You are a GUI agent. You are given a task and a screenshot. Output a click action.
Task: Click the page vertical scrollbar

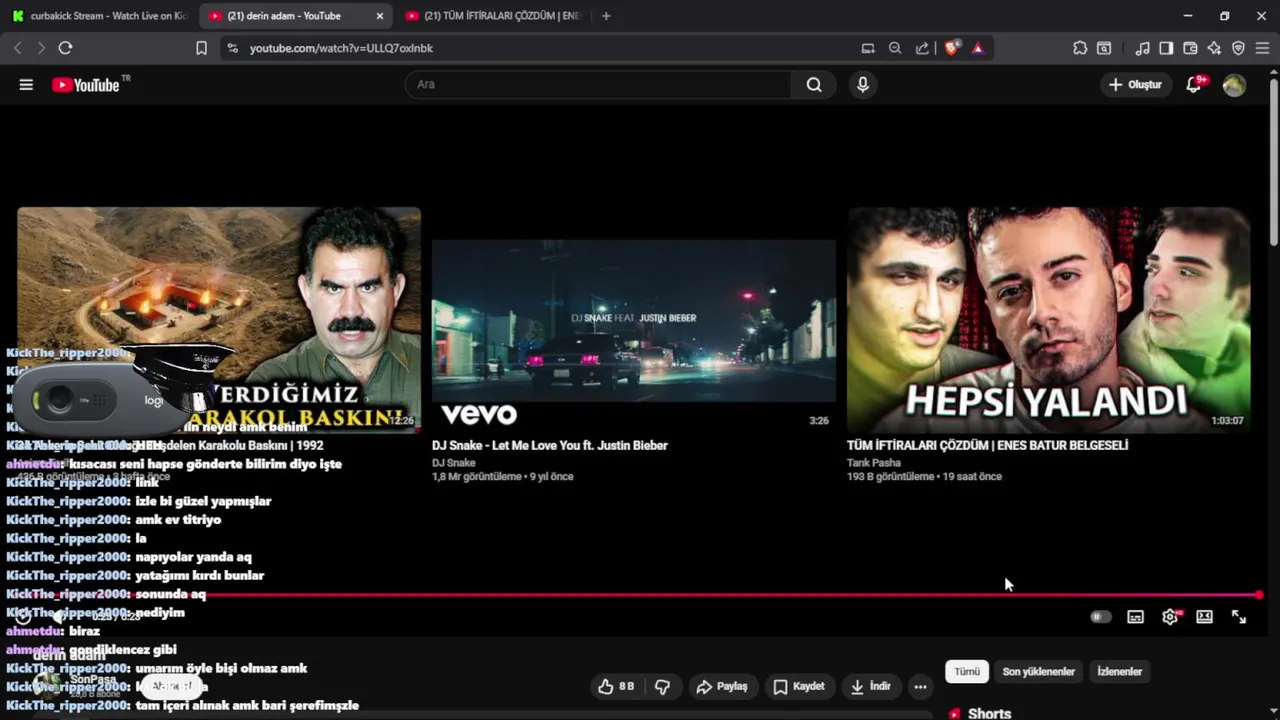tap(1274, 160)
